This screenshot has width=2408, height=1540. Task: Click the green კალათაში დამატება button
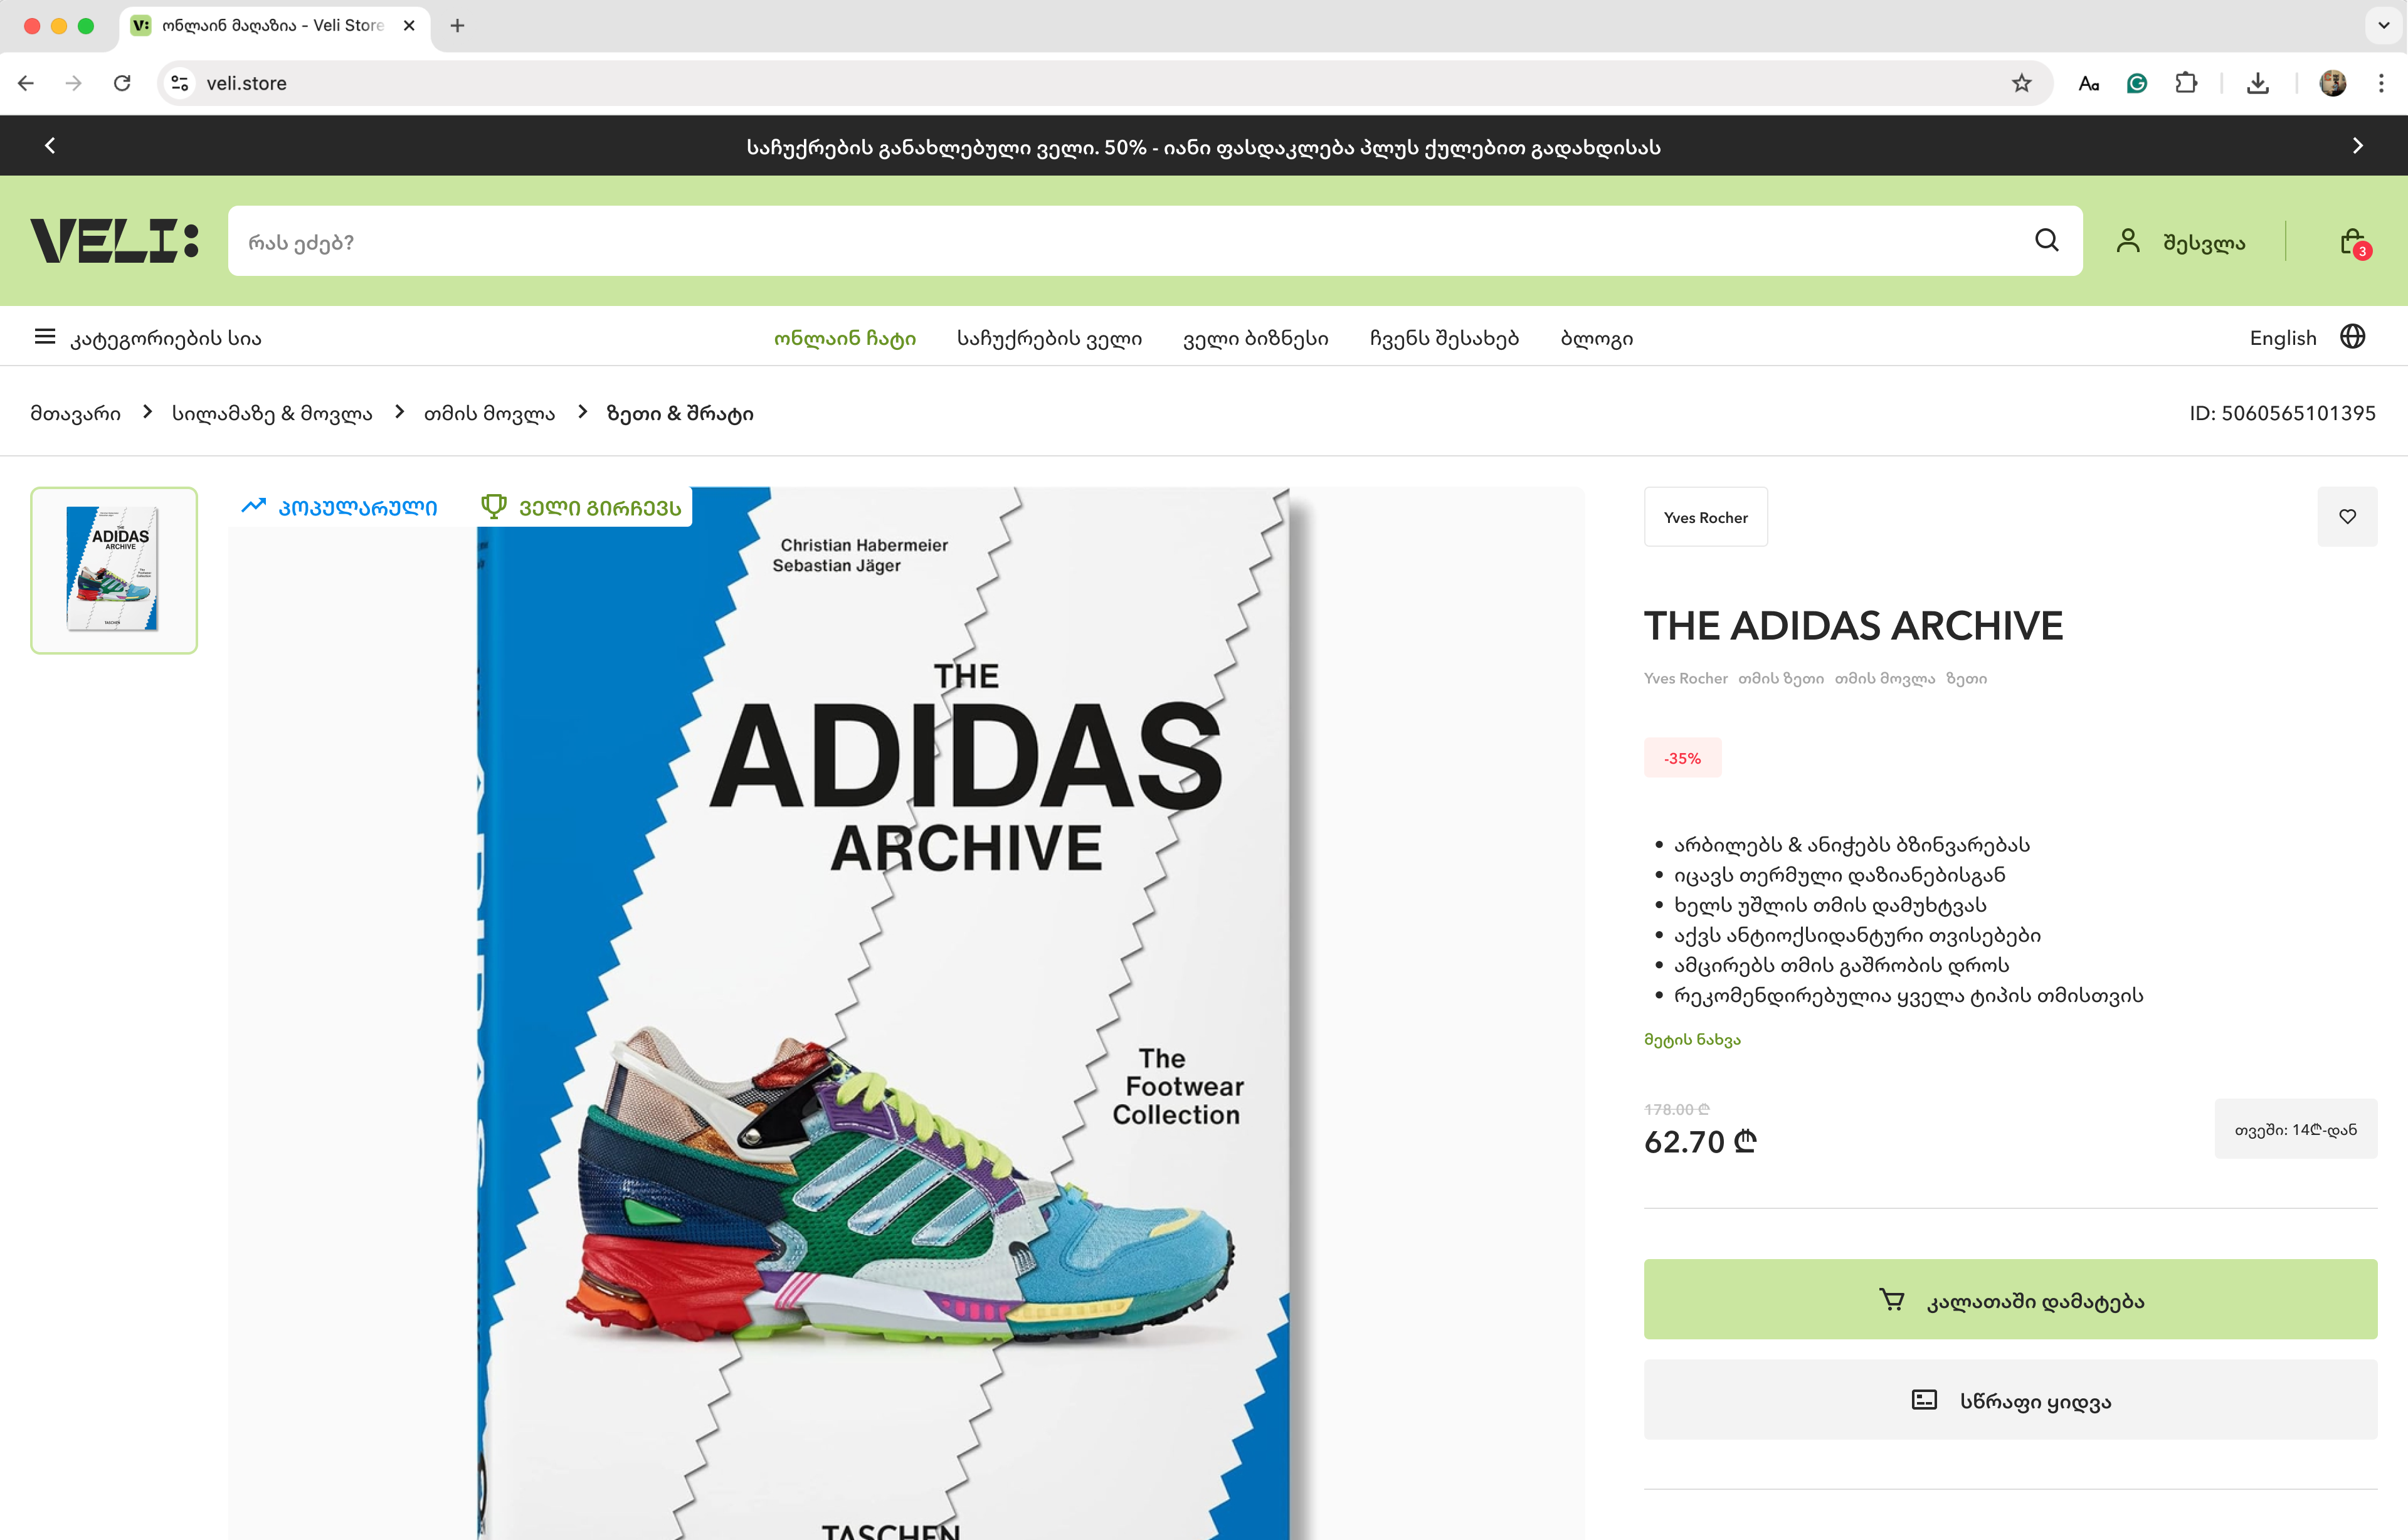tap(2010, 1300)
